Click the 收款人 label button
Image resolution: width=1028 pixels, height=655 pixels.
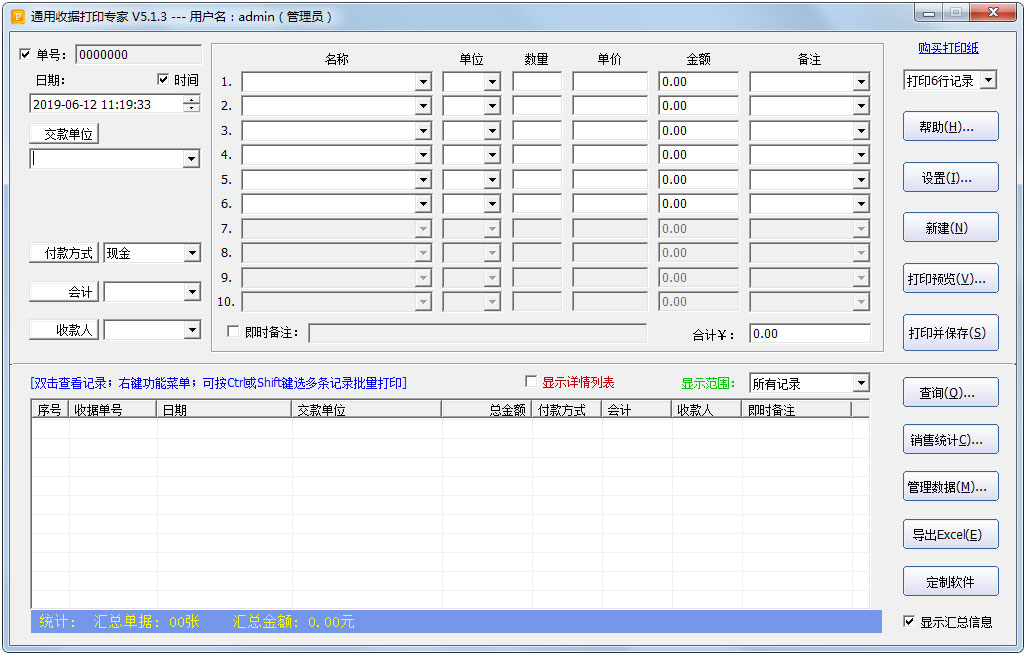coord(64,330)
